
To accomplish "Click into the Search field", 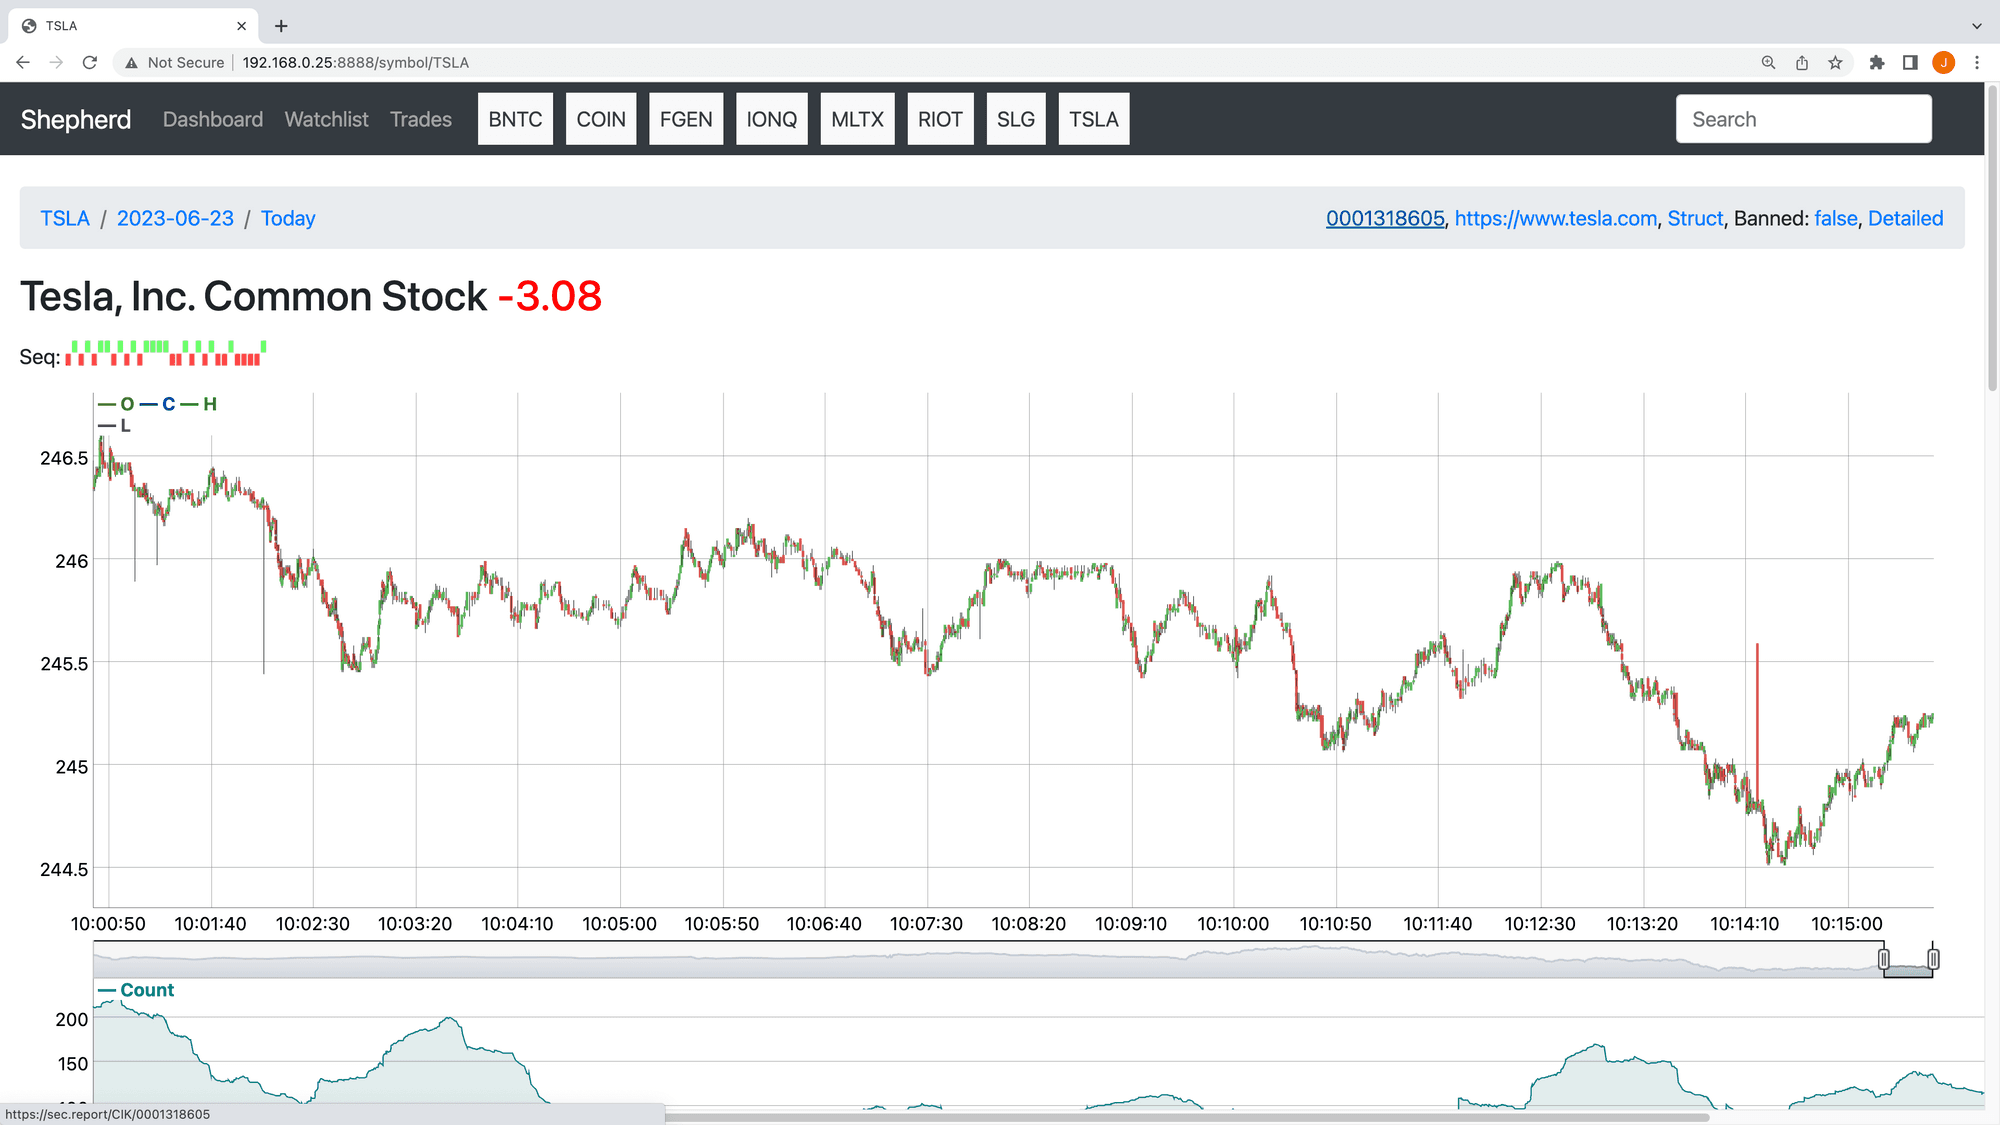I will [x=1803, y=119].
